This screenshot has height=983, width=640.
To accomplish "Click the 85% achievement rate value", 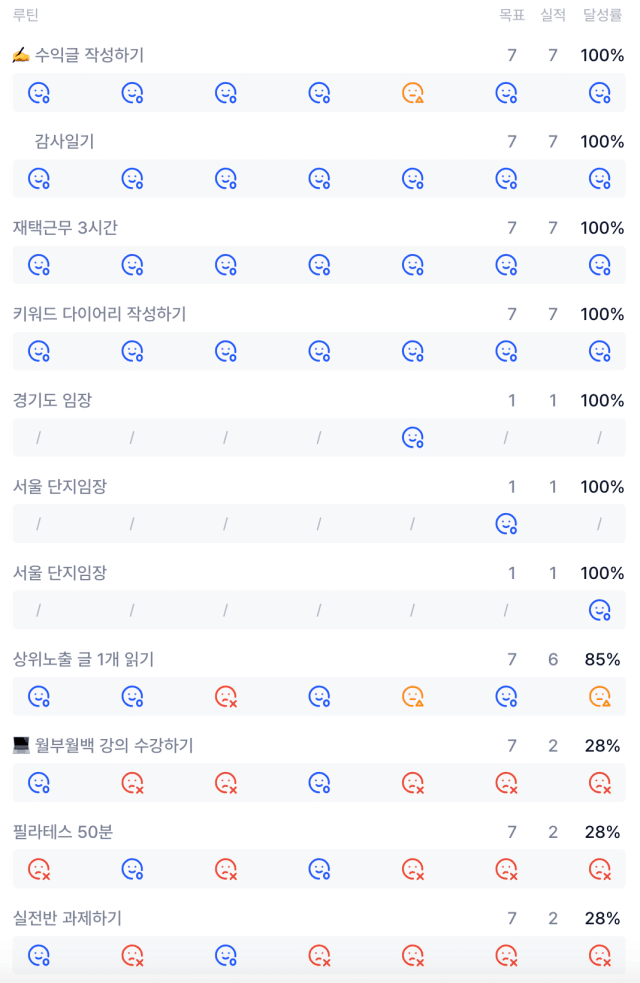I will pyautogui.click(x=602, y=660).
